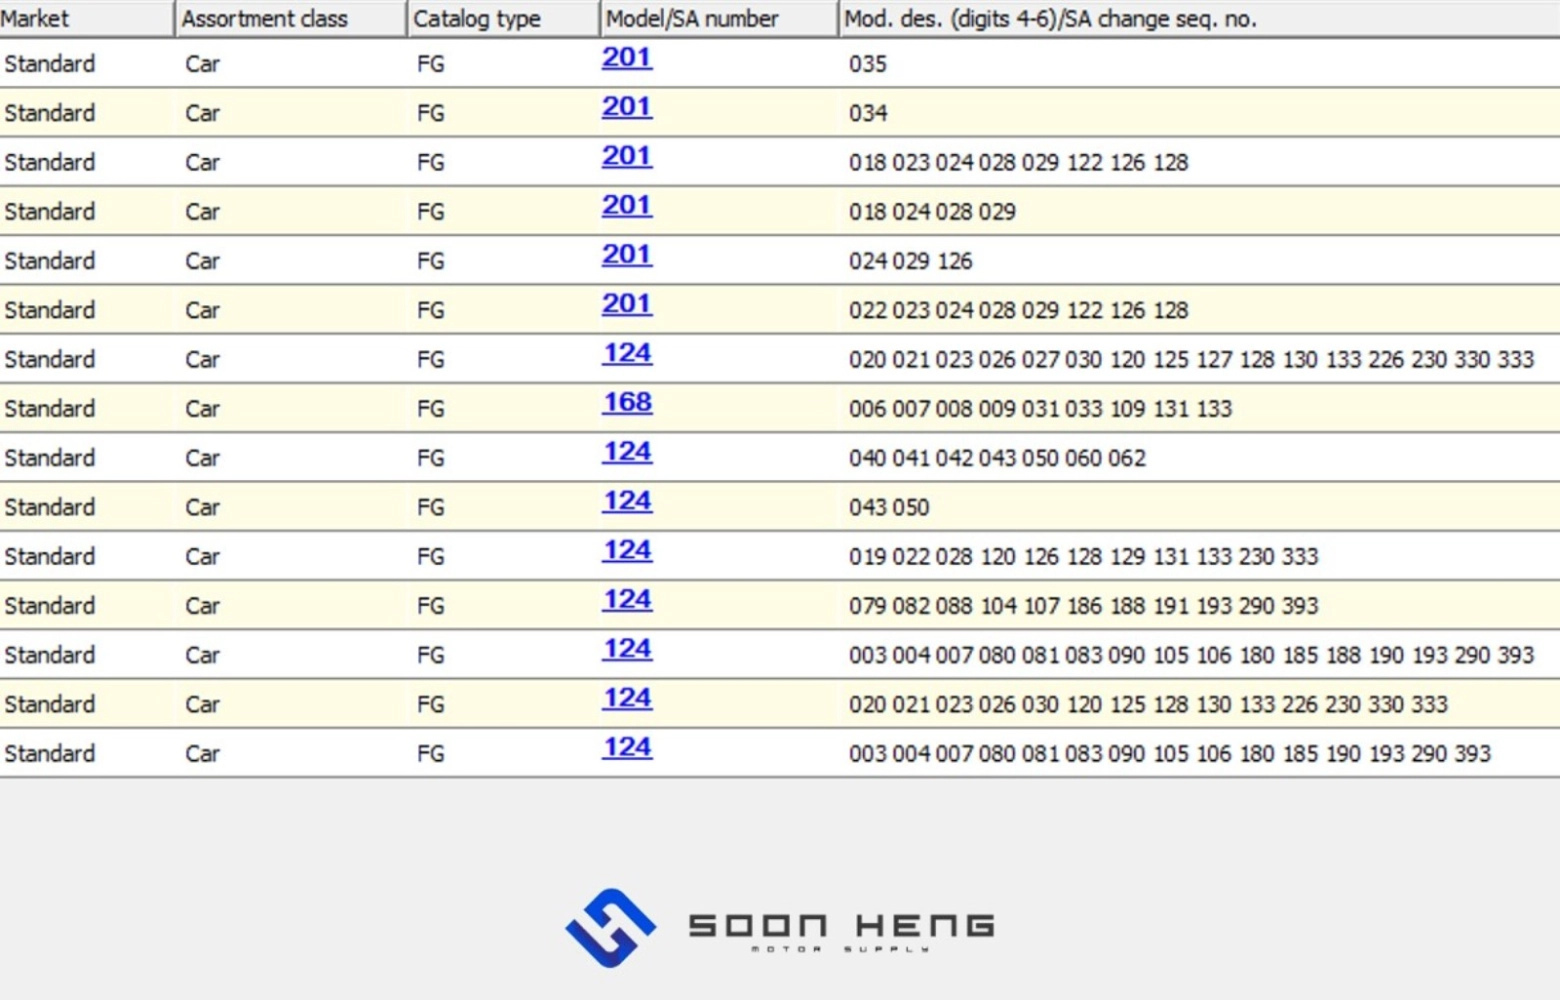Click the Market column header
The image size is (1560, 1000).
[86, 18]
